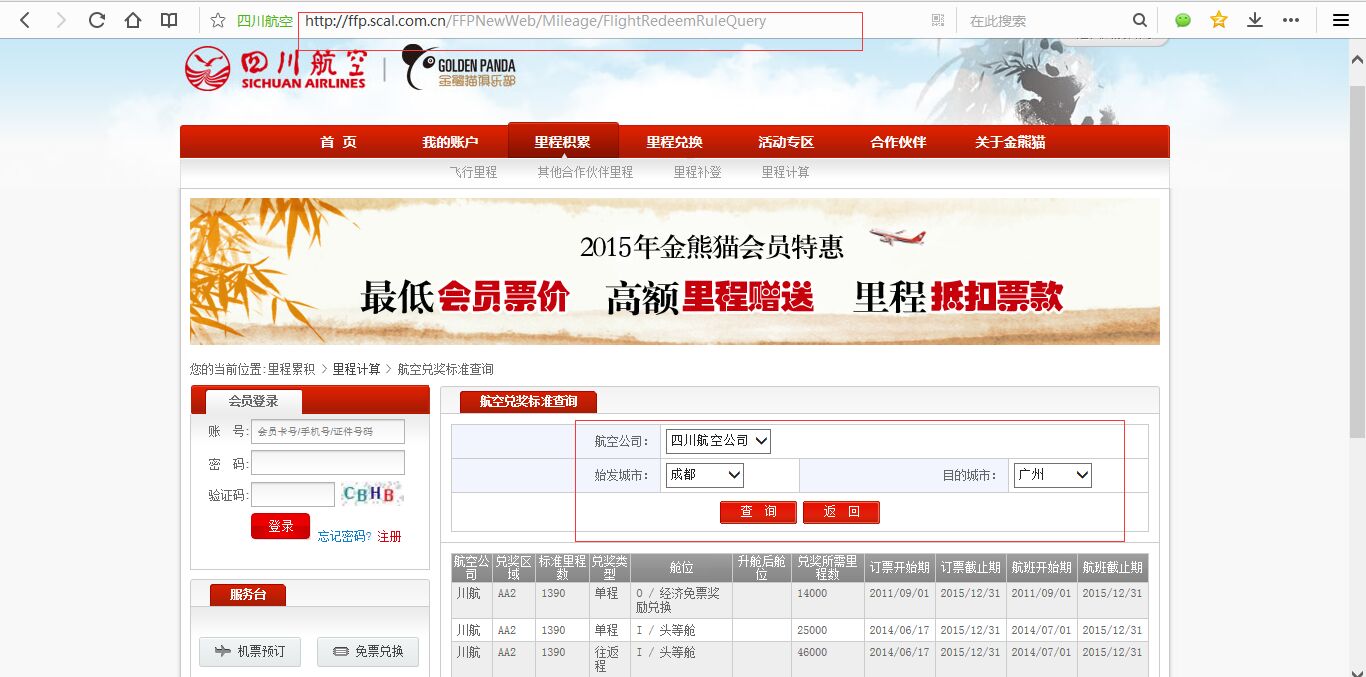1366x677 pixels.
Task: Open the bookmarks reader book icon
Action: point(169,20)
